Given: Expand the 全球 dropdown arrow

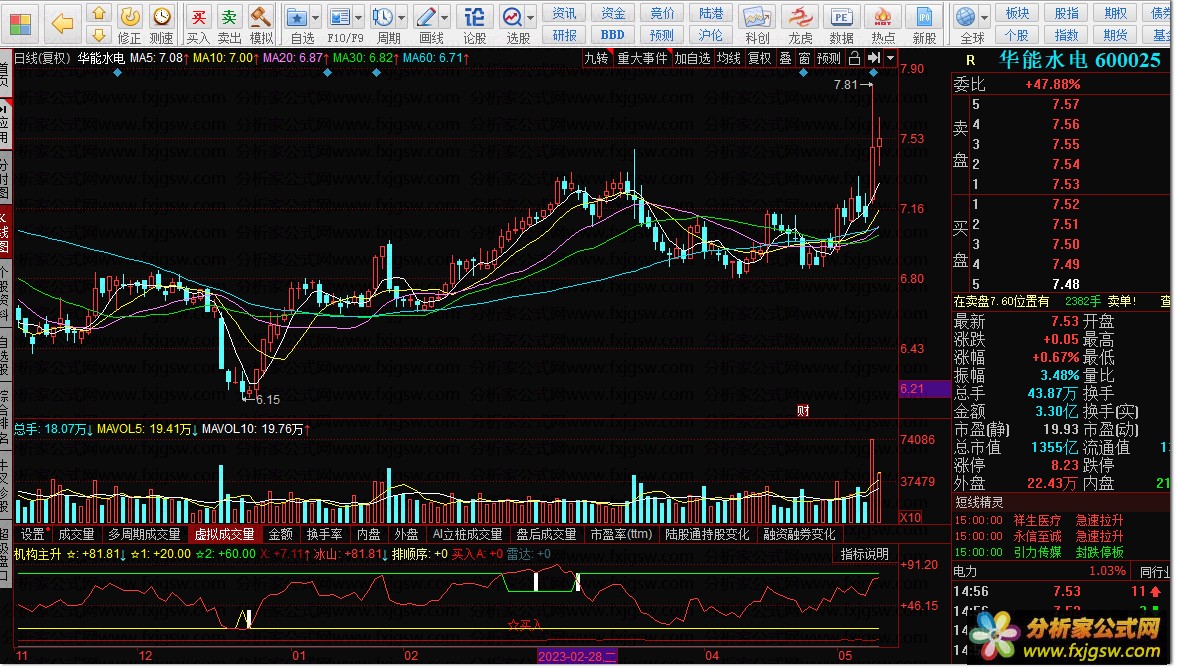Looking at the screenshot, I should [x=984, y=17].
